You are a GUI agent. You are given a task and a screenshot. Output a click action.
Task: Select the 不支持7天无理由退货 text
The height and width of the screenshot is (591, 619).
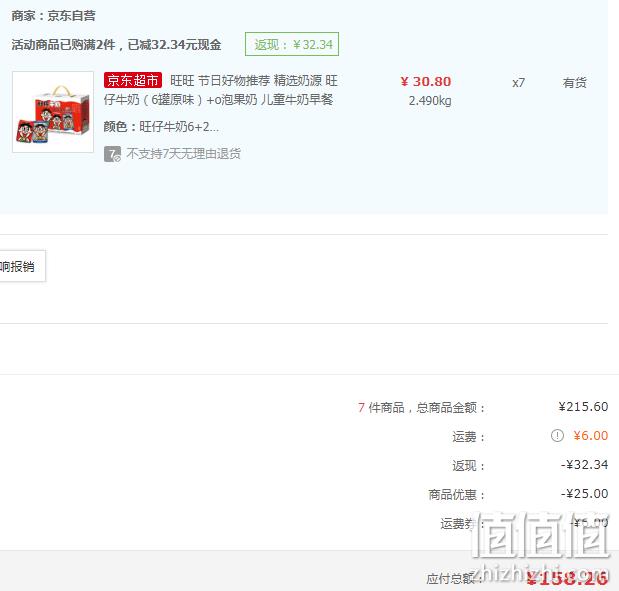184,154
